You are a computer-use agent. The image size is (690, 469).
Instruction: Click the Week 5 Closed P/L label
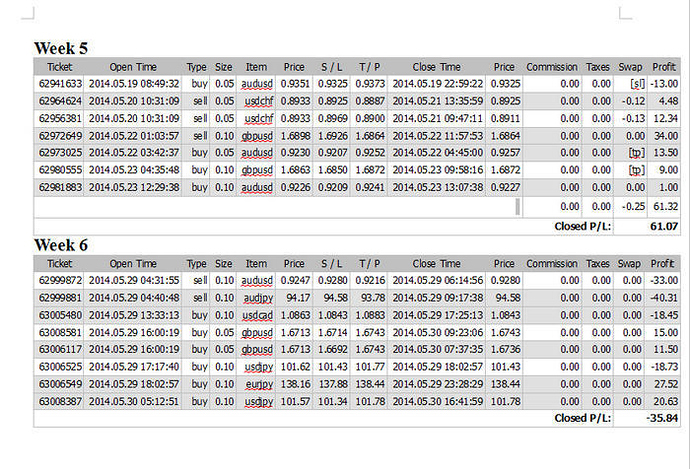583,227
